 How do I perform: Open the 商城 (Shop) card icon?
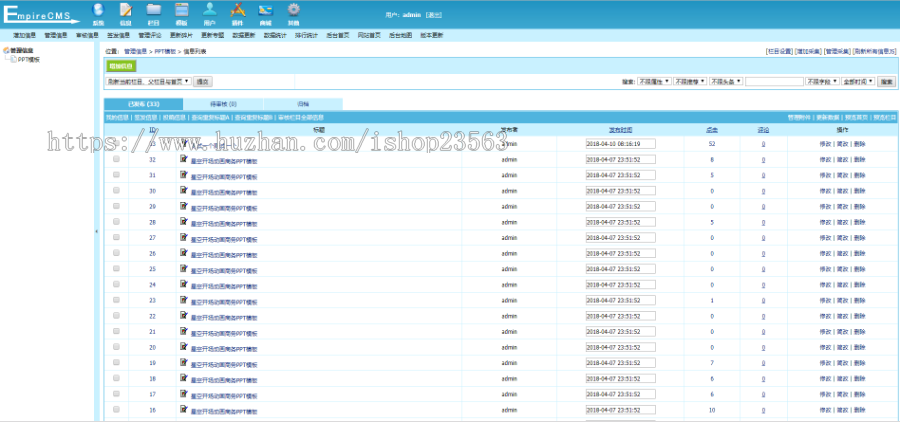click(265, 10)
